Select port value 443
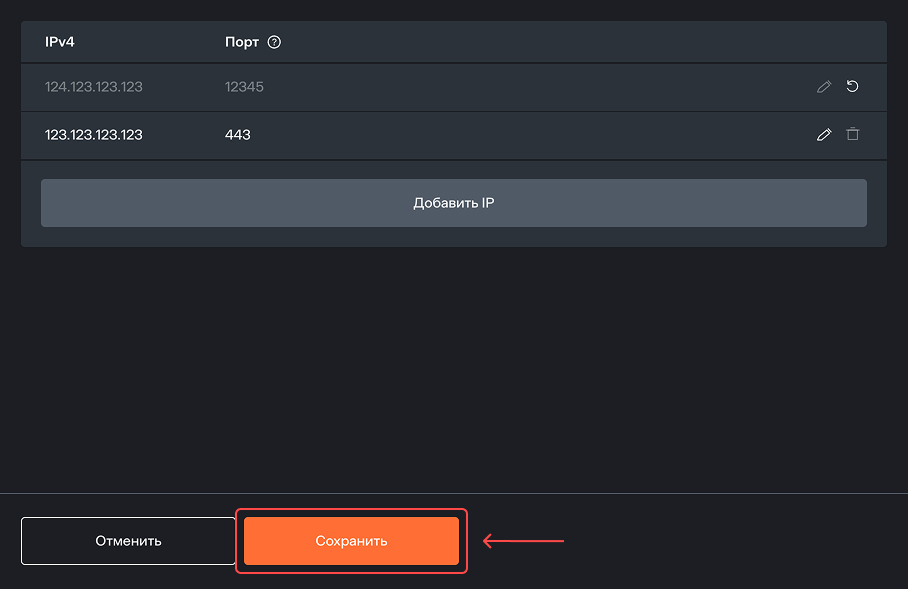The width and height of the screenshot is (908, 589). coord(238,135)
